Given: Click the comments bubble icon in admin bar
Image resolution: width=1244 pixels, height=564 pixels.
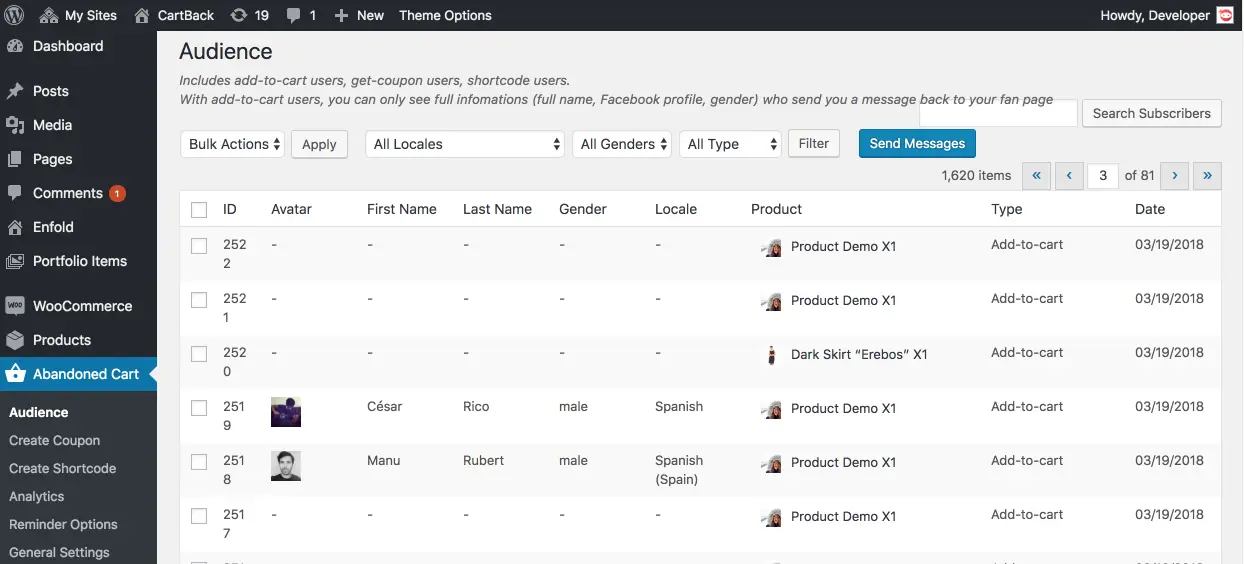Looking at the screenshot, I should tap(292, 15).
